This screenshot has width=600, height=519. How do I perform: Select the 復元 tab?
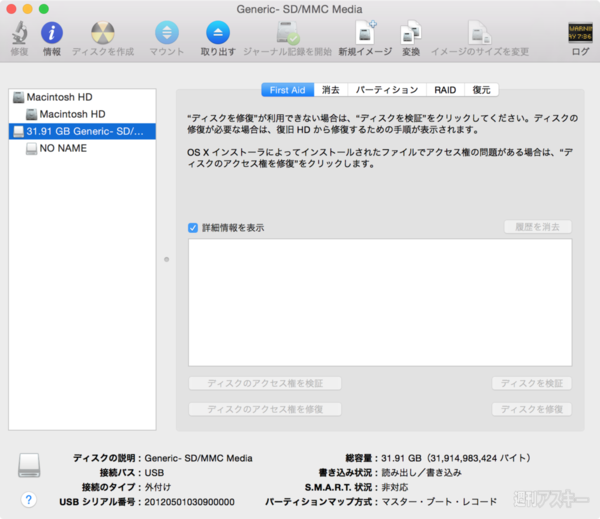point(482,90)
